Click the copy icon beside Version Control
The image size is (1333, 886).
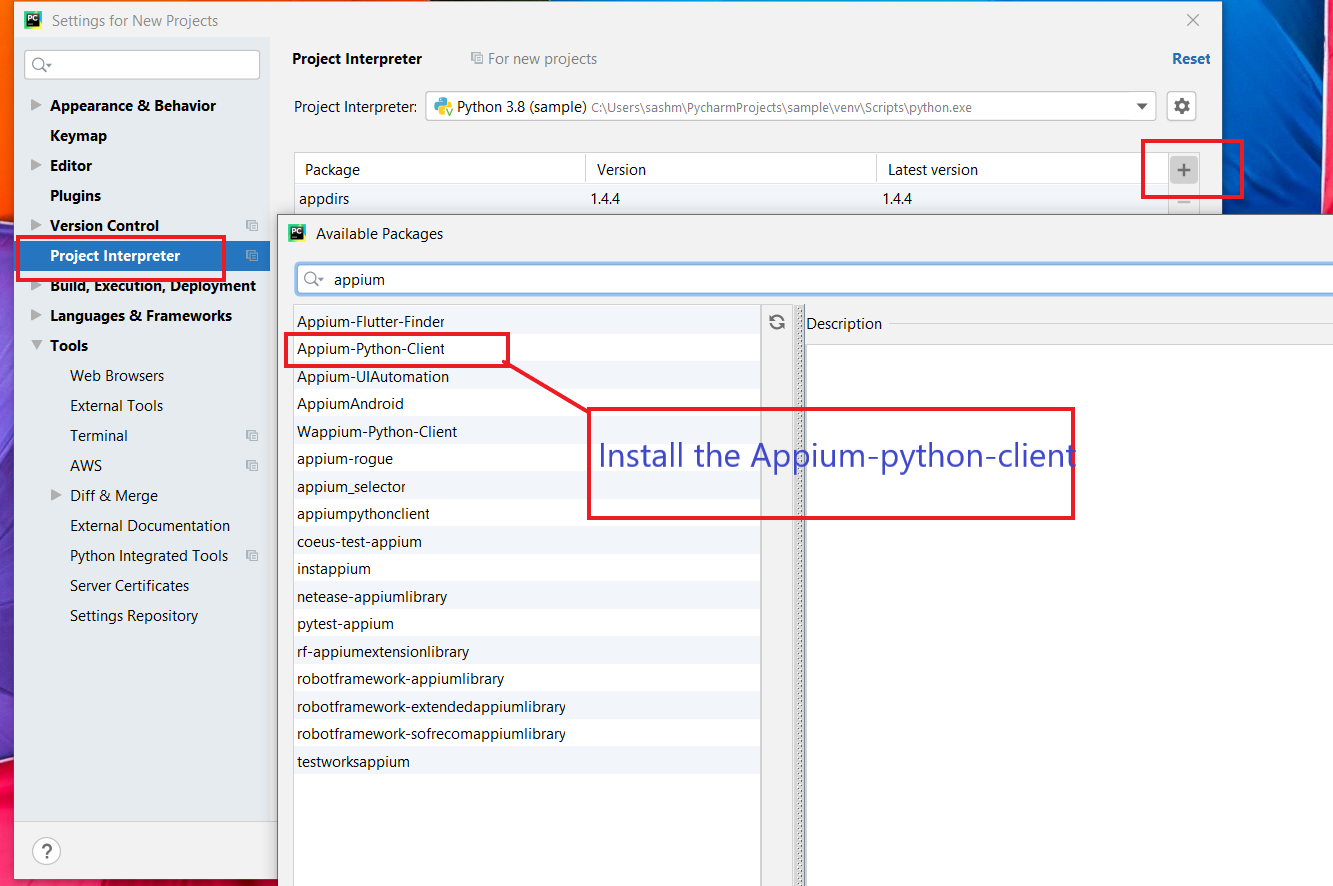252,226
